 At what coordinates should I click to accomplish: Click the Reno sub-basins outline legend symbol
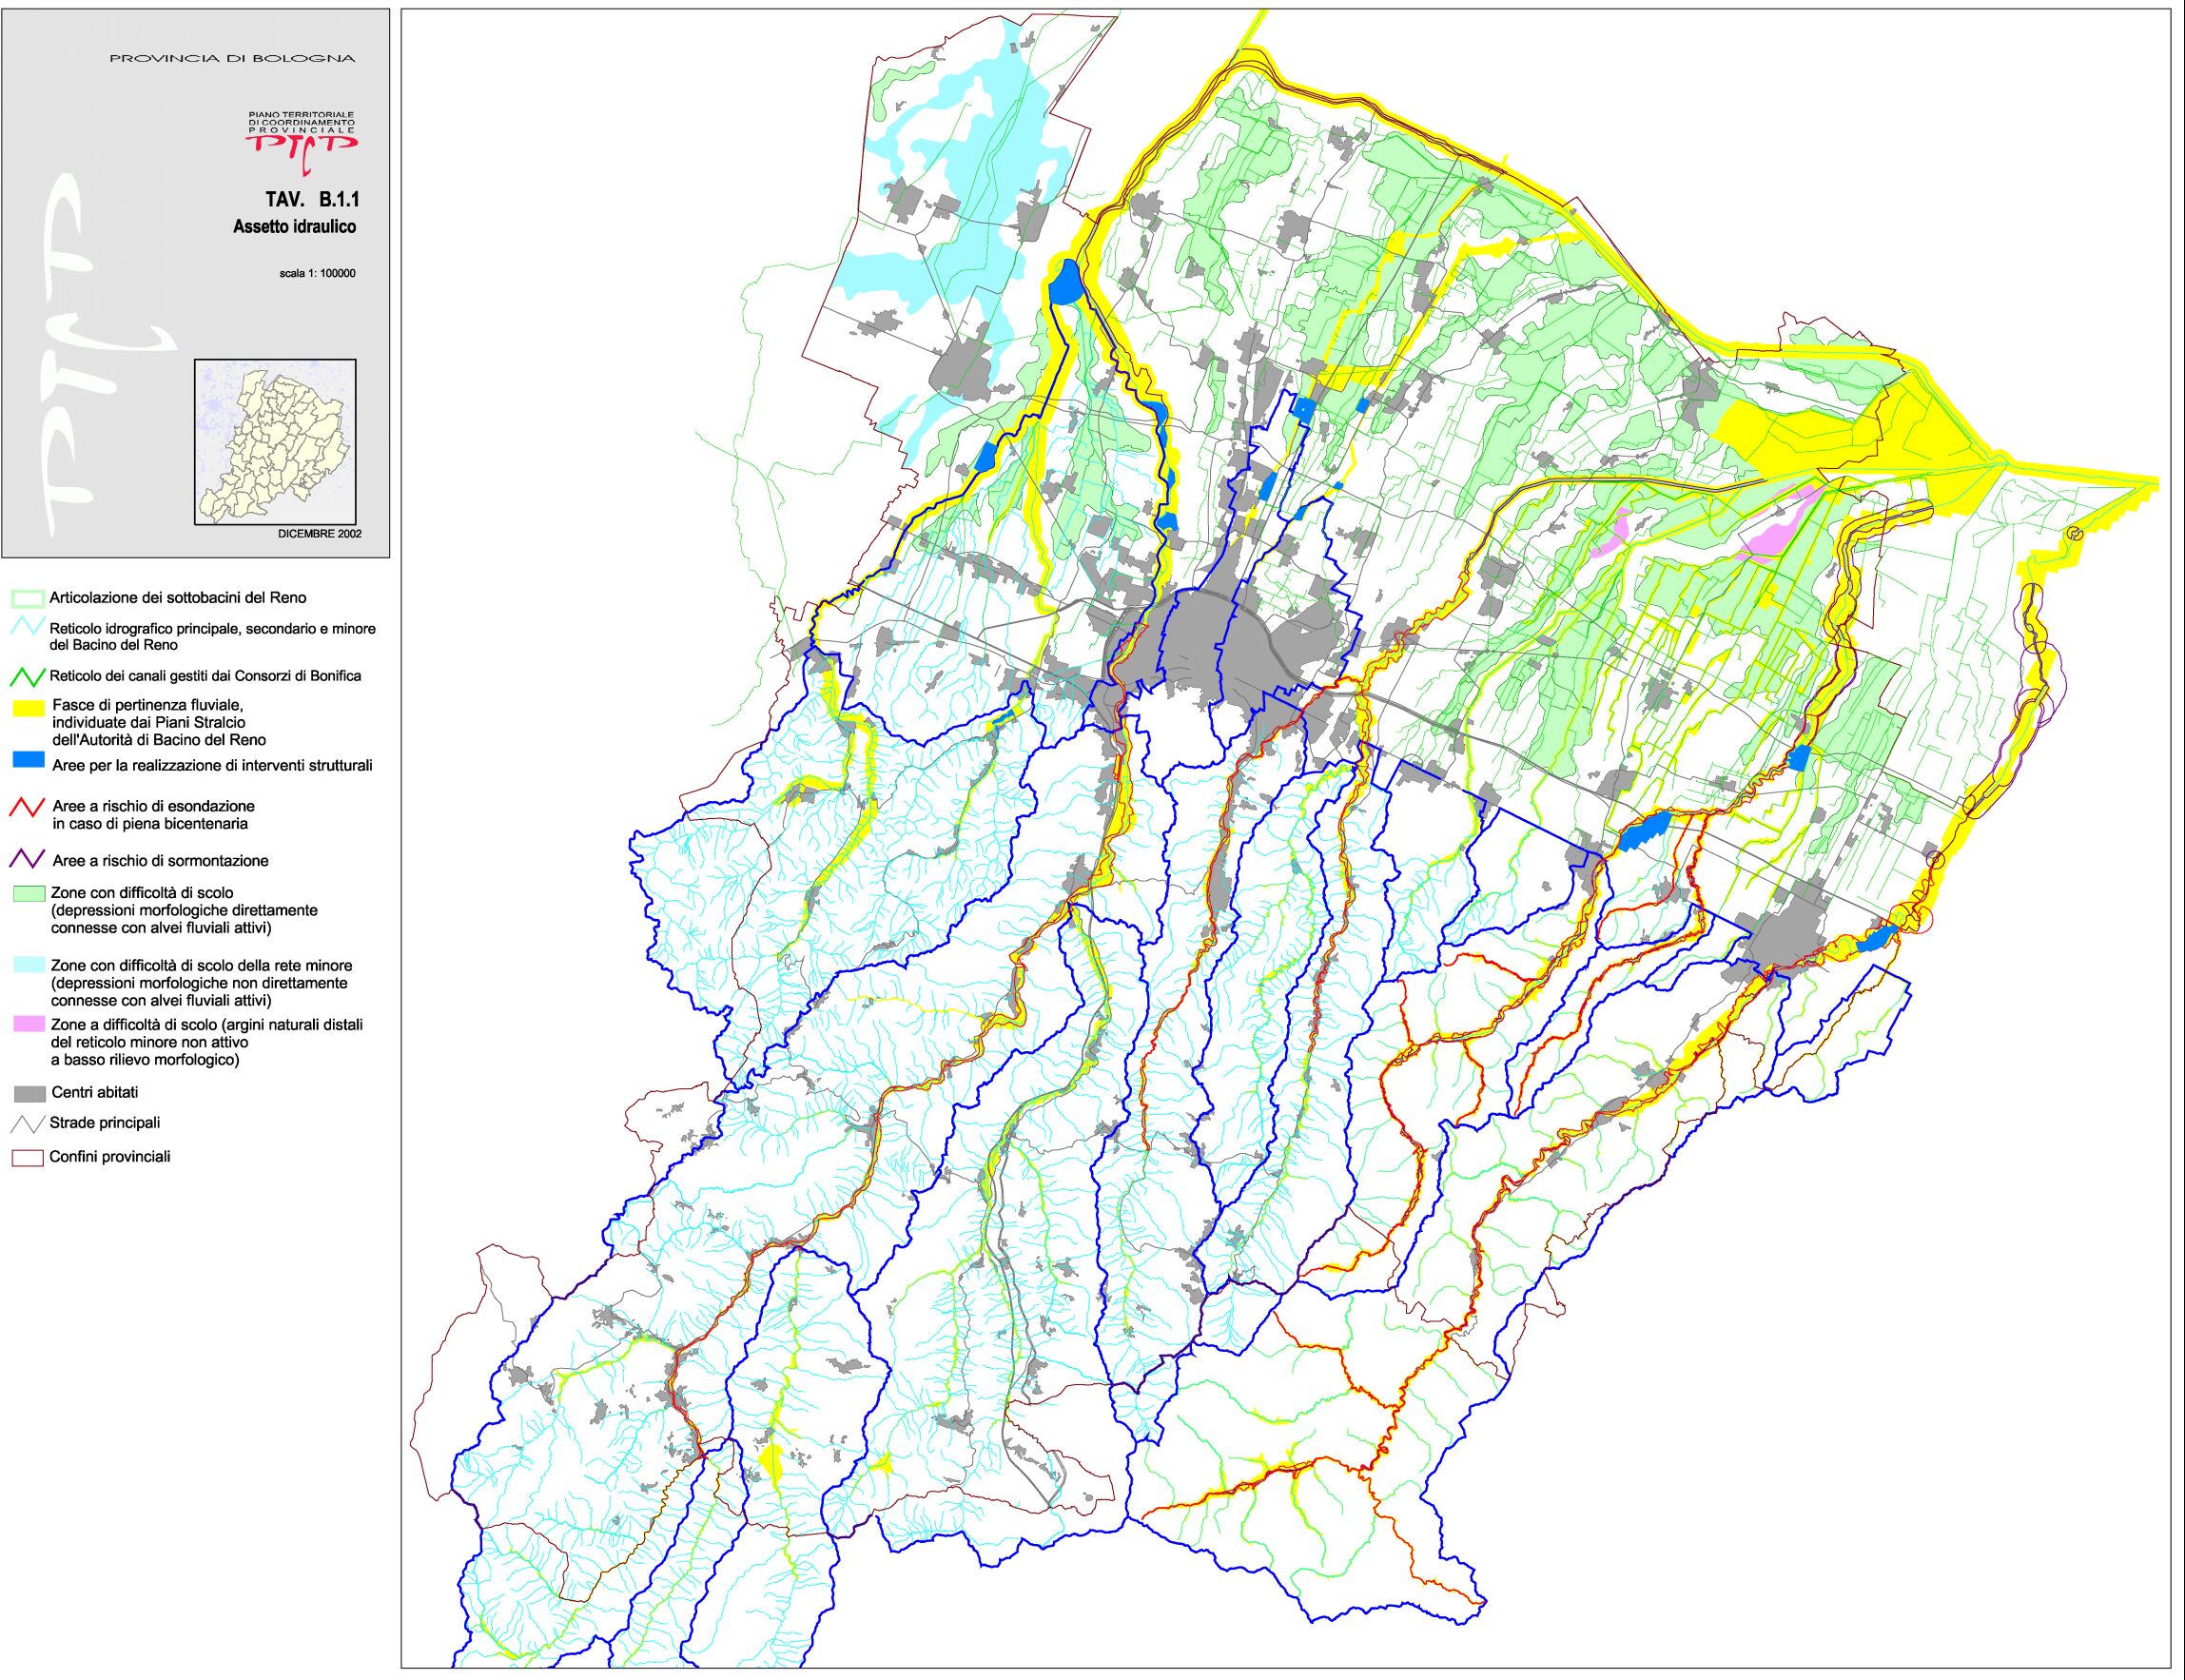(x=27, y=598)
